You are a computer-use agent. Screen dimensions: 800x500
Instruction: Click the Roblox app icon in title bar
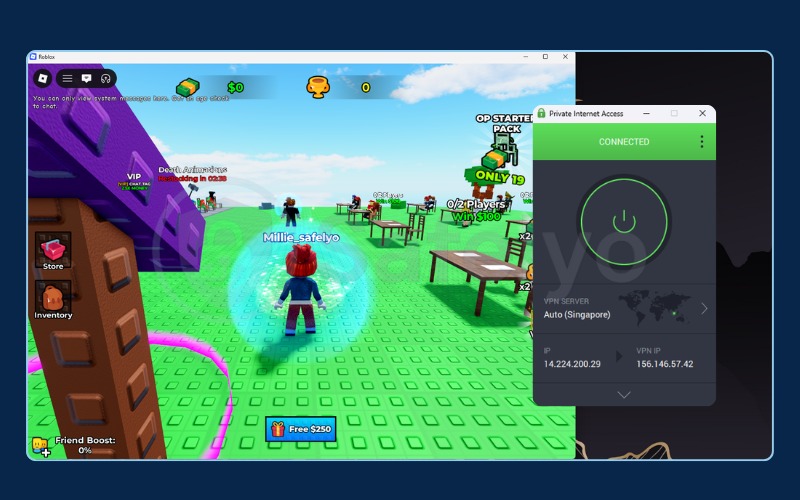coord(33,57)
